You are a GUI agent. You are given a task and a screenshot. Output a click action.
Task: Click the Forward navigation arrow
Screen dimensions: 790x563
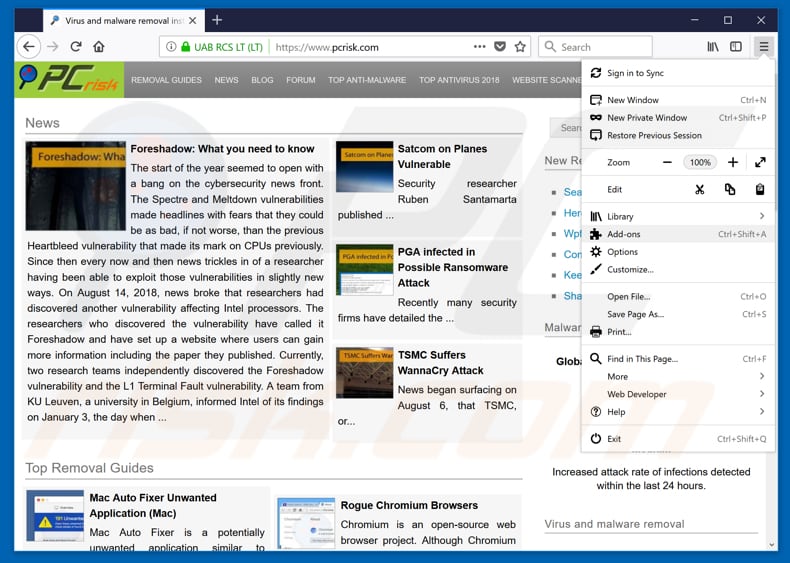53,47
